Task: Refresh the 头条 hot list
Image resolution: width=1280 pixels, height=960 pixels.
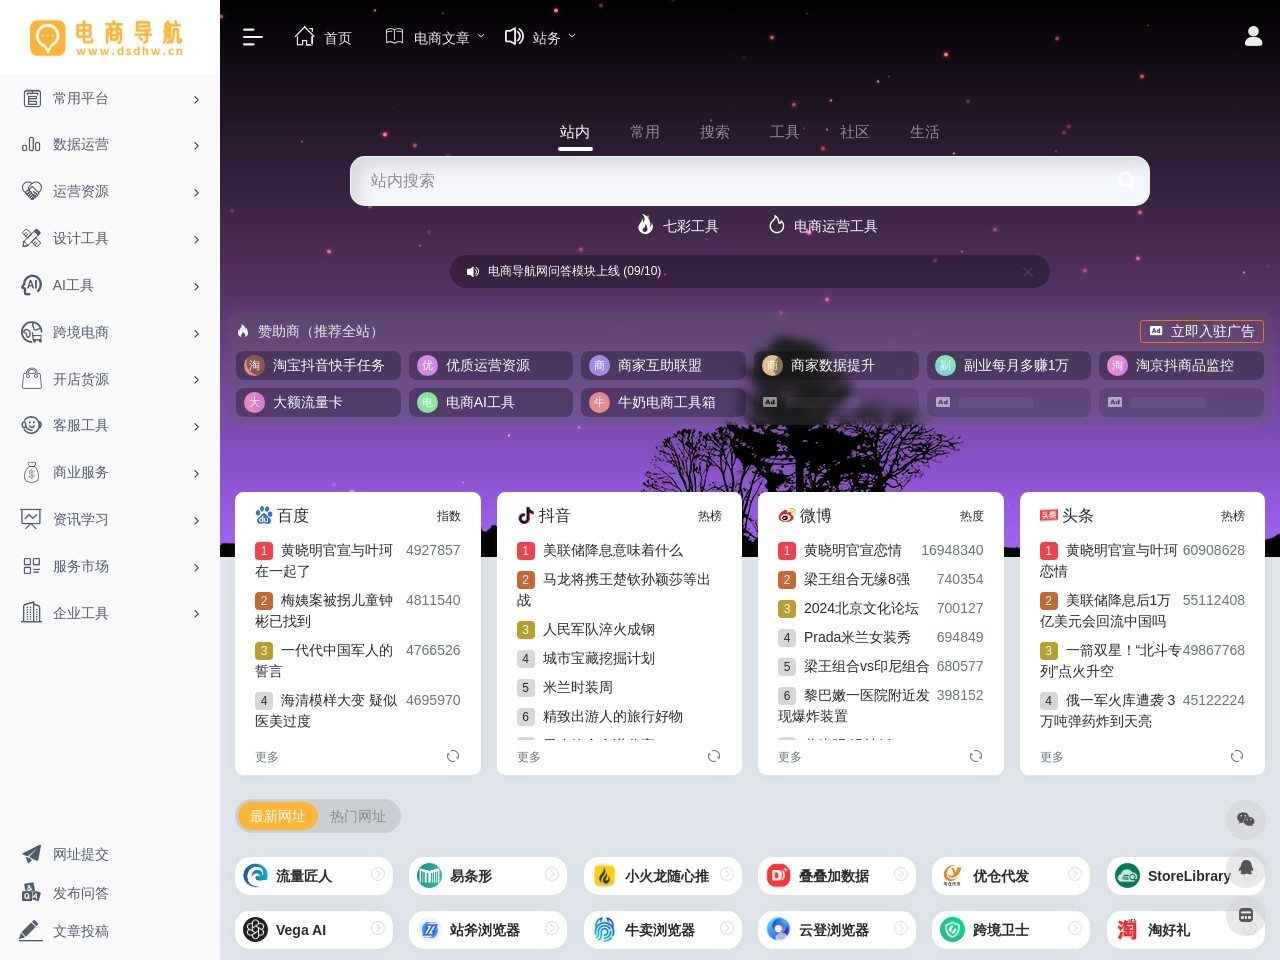Action: [x=1237, y=756]
